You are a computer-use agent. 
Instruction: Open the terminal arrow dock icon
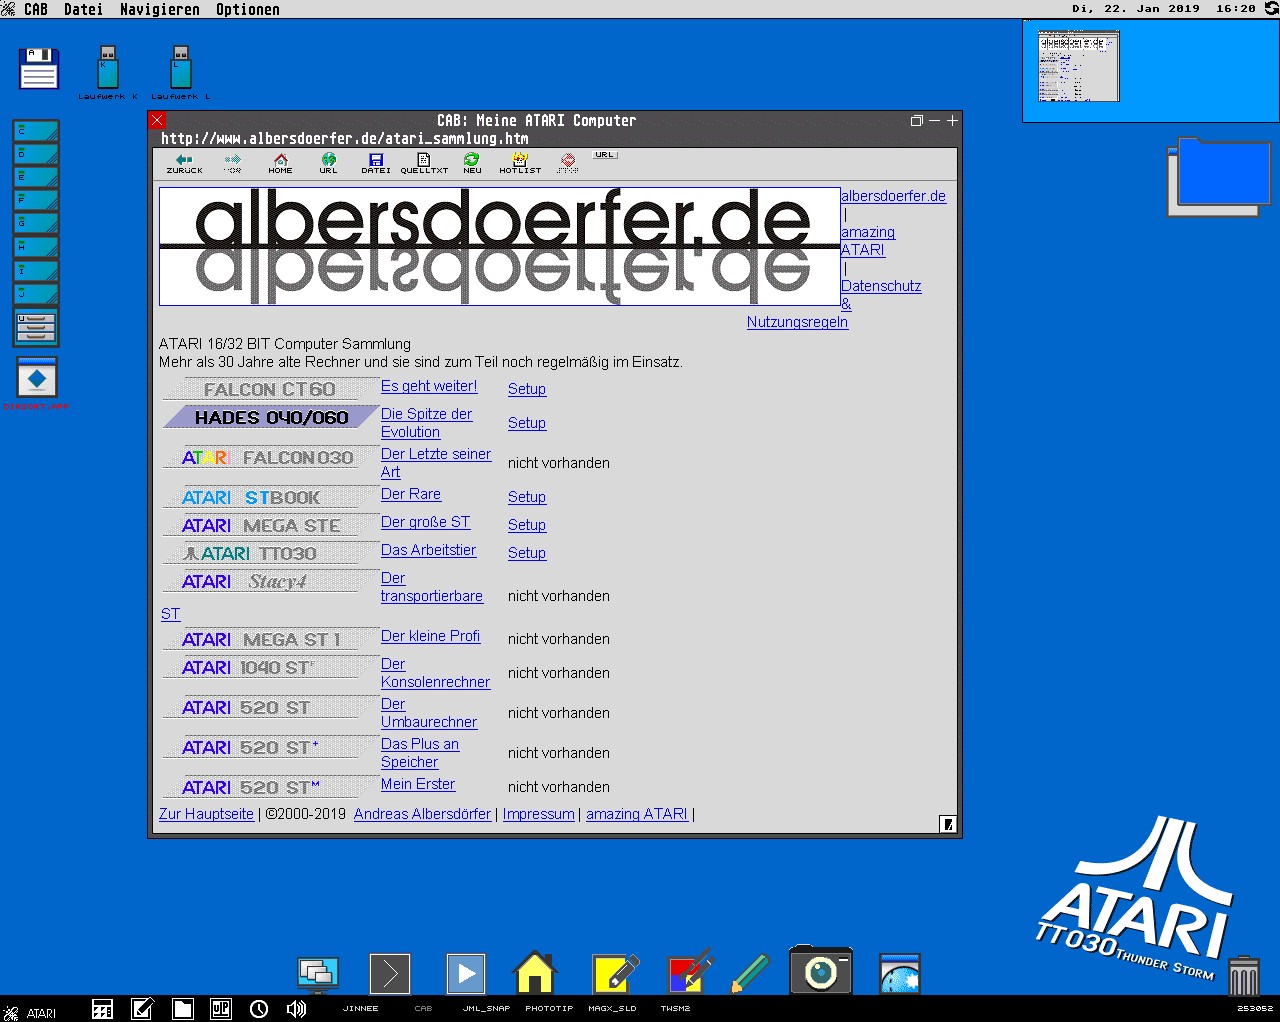point(390,973)
